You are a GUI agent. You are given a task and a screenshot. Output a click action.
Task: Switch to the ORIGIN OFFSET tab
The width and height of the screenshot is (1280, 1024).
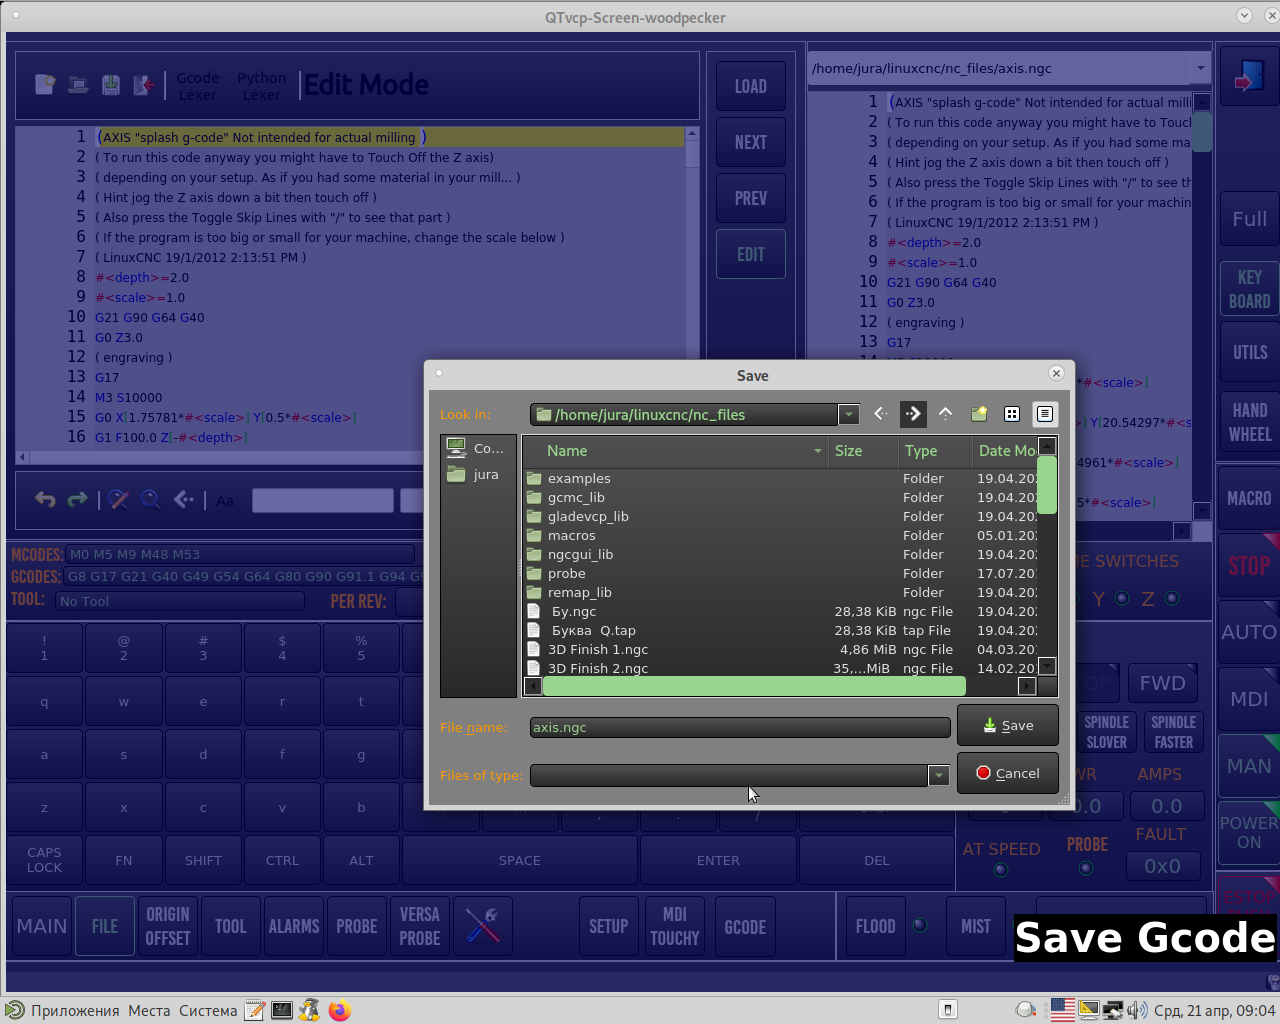[168, 926]
